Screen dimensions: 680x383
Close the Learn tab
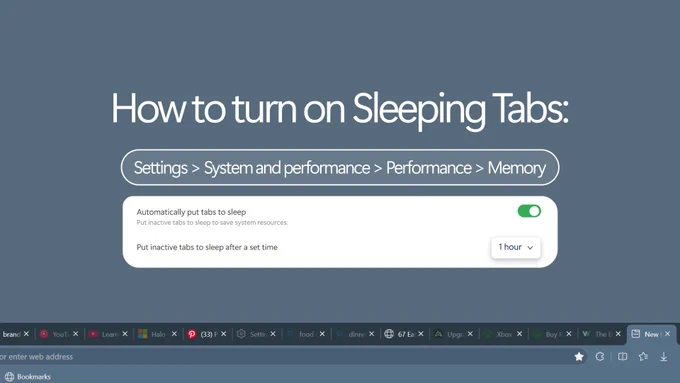pos(125,334)
